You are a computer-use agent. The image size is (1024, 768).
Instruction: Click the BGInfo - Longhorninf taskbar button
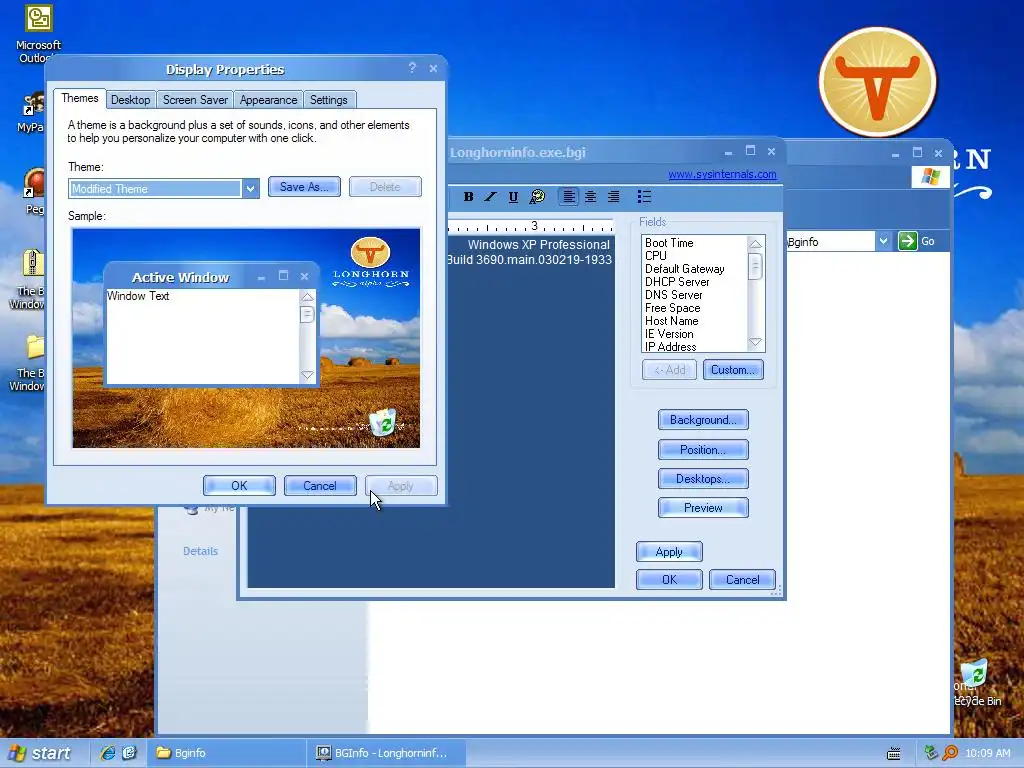387,753
